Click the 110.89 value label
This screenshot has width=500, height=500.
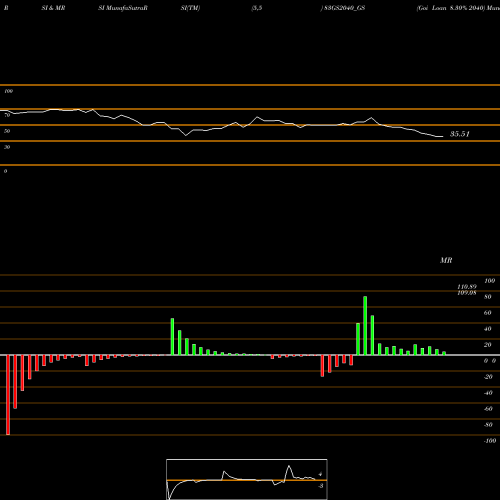pos(467,287)
